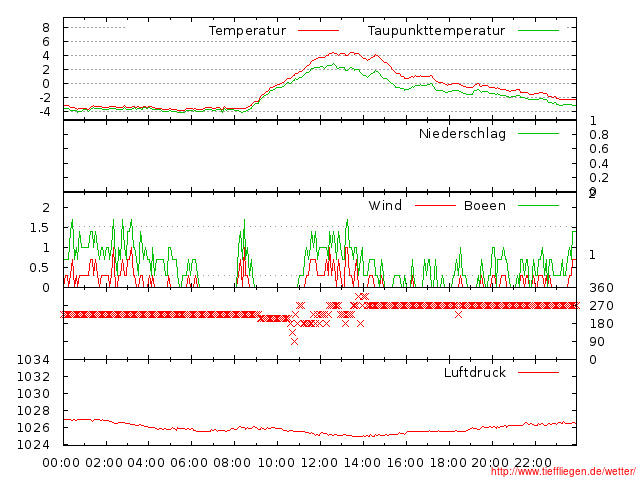
Task: Click the 12:00 time axis label
Action: pos(319,463)
